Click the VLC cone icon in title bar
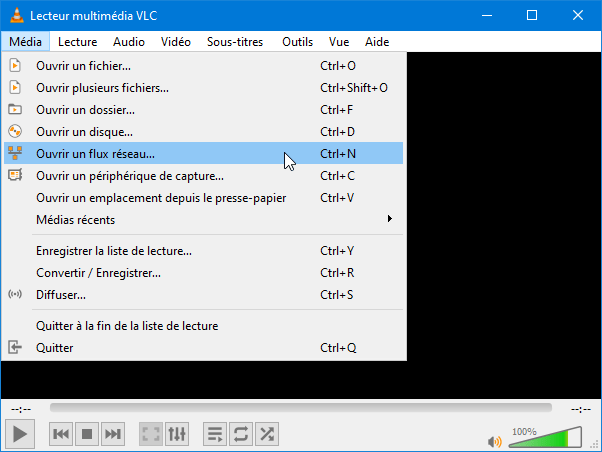 [17, 15]
